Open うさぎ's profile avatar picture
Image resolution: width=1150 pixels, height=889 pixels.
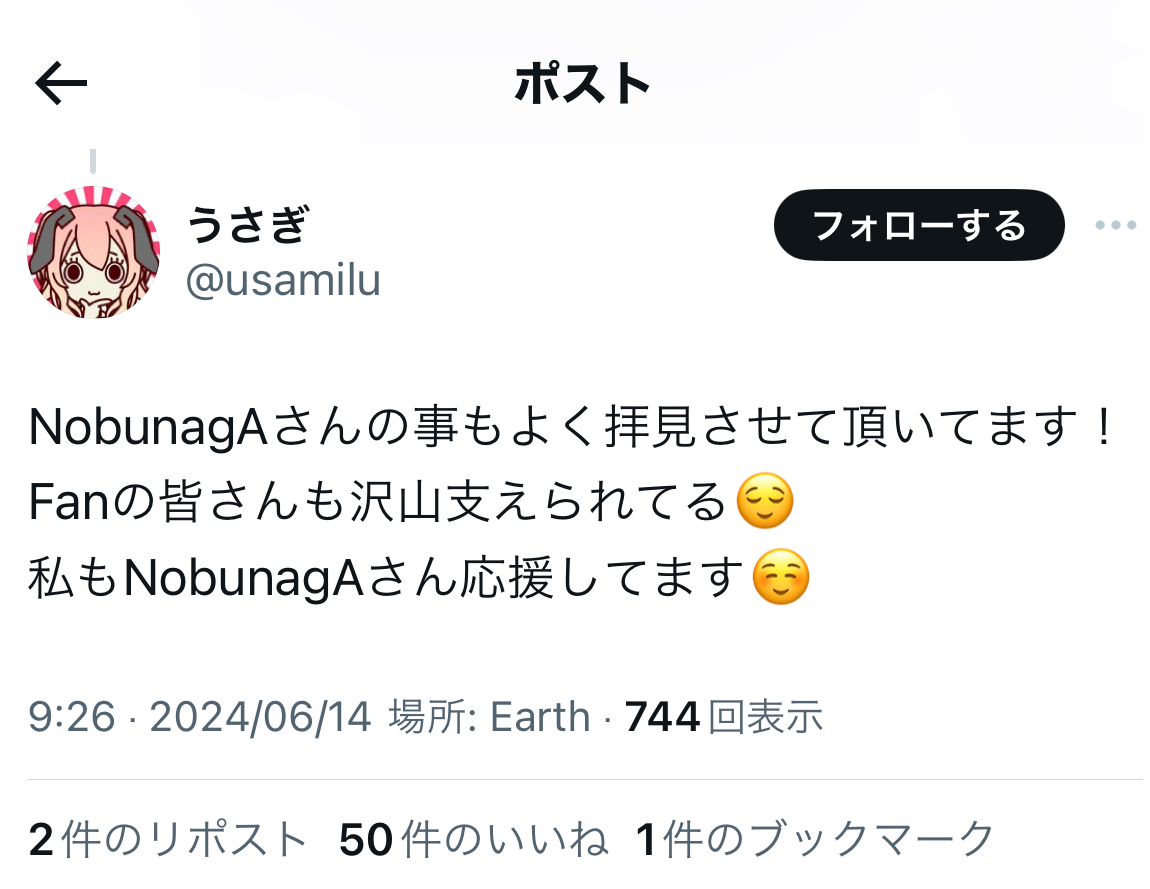click(93, 252)
